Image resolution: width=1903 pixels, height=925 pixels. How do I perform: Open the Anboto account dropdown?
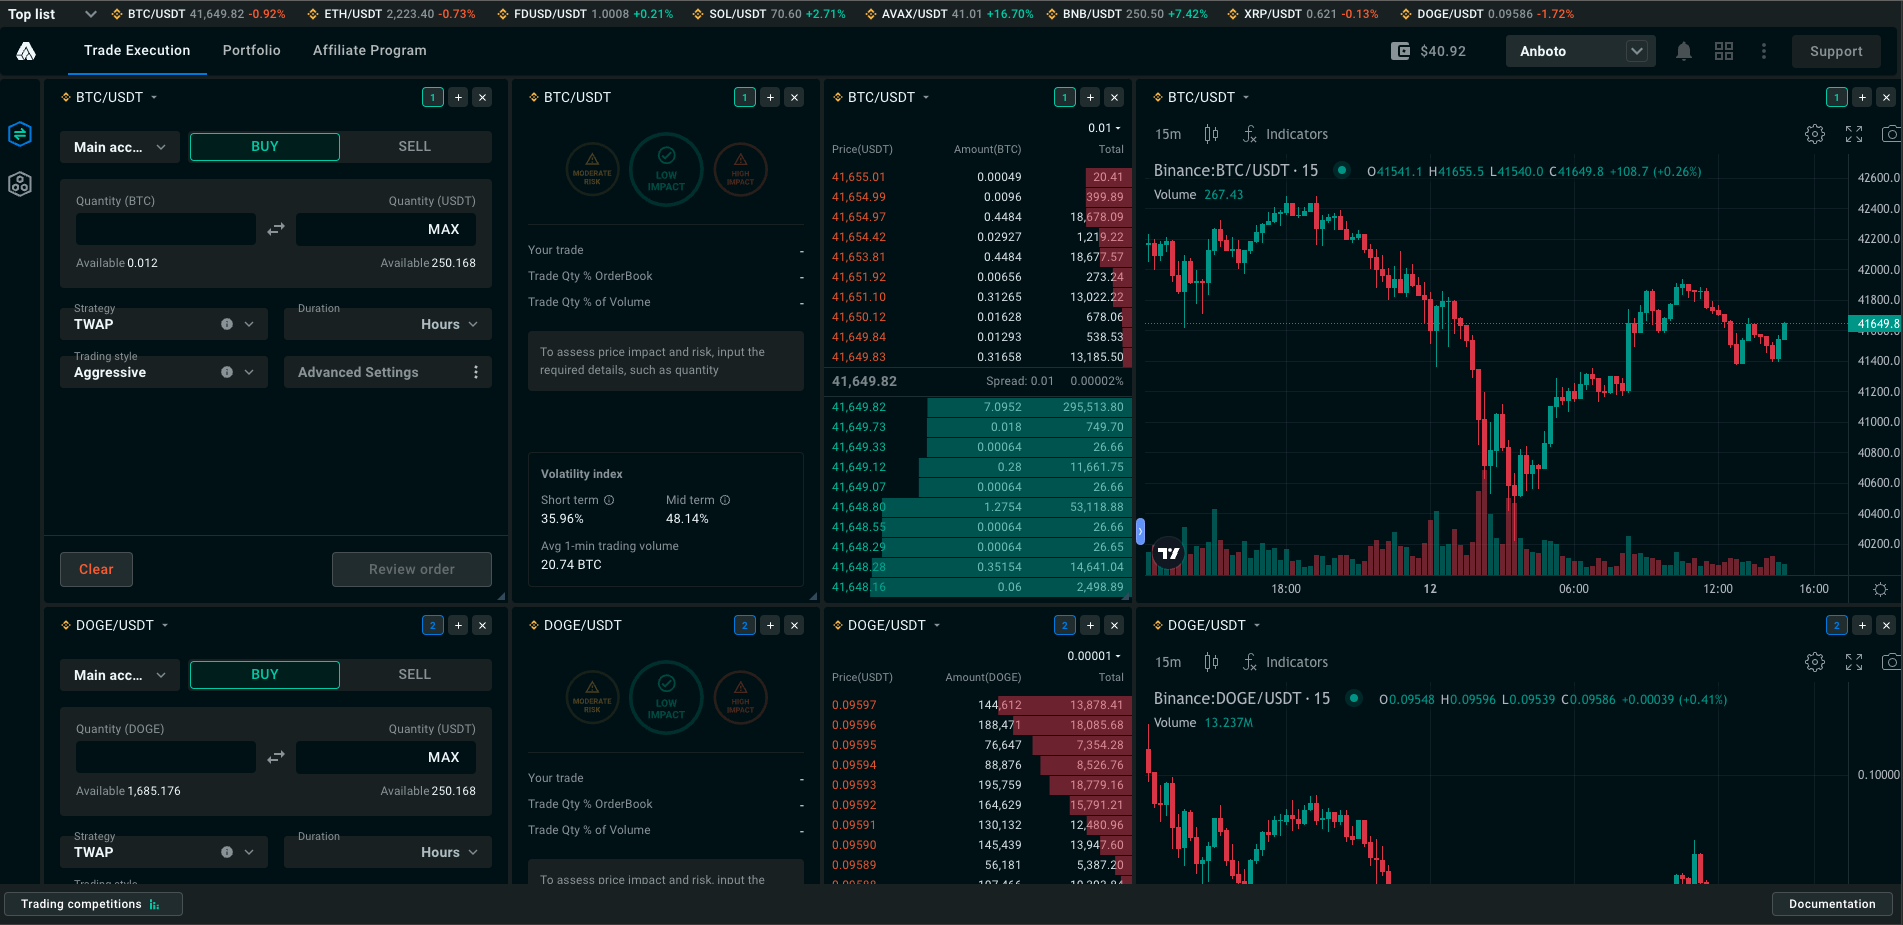pyautogui.click(x=1580, y=51)
